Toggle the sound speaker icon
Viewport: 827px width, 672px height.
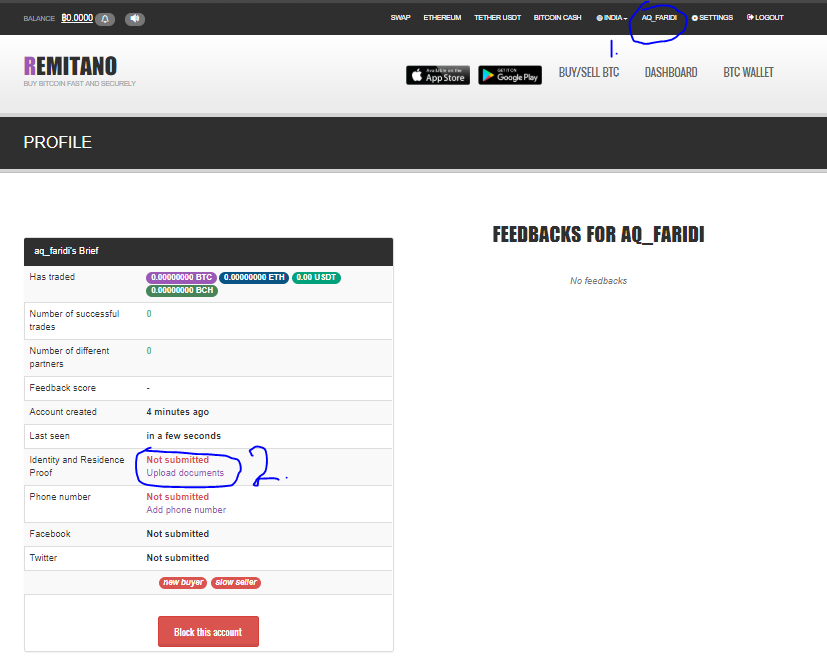pos(135,19)
